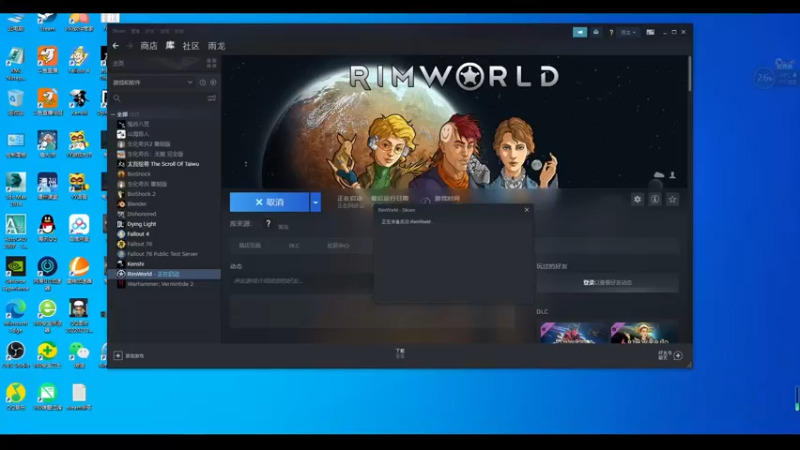Image resolution: width=800 pixels, height=450 pixels.
Task: Open the second DLC thumbnail
Action: (x=644, y=333)
